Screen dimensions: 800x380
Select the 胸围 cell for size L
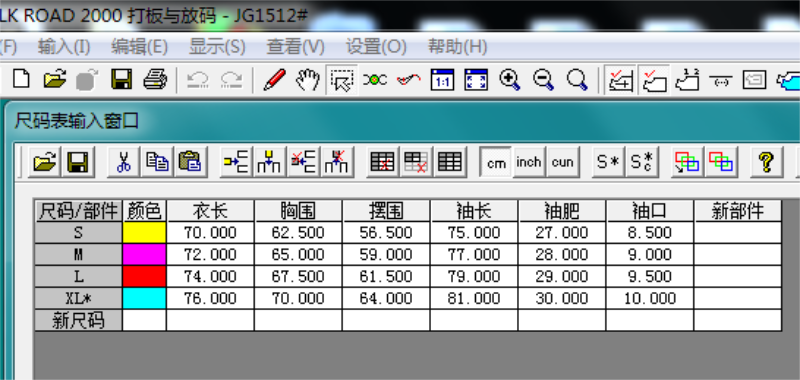click(298, 276)
